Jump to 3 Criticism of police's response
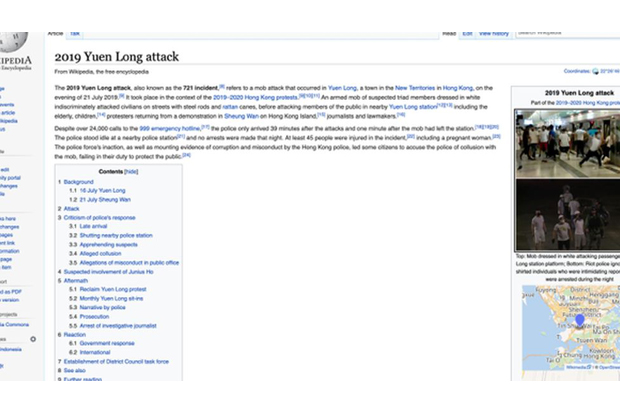620x413 pixels. click(x=99, y=218)
